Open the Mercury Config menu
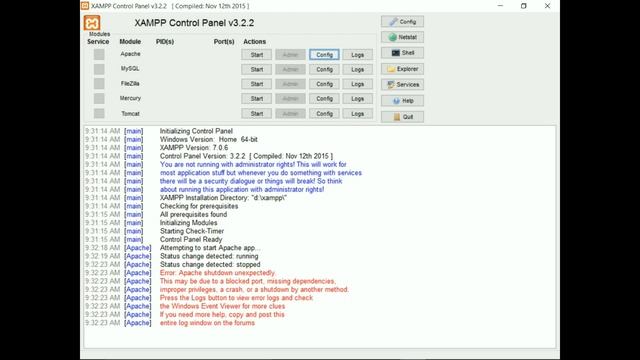 324,99
